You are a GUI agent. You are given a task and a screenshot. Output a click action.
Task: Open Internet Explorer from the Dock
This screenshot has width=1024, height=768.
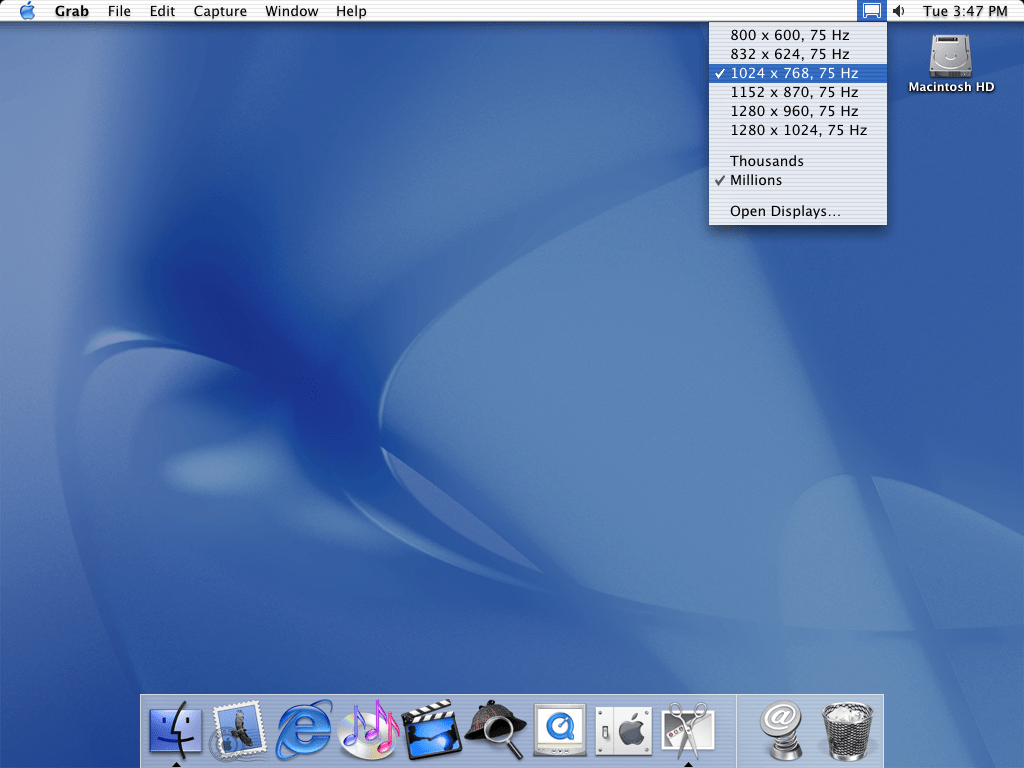[304, 730]
